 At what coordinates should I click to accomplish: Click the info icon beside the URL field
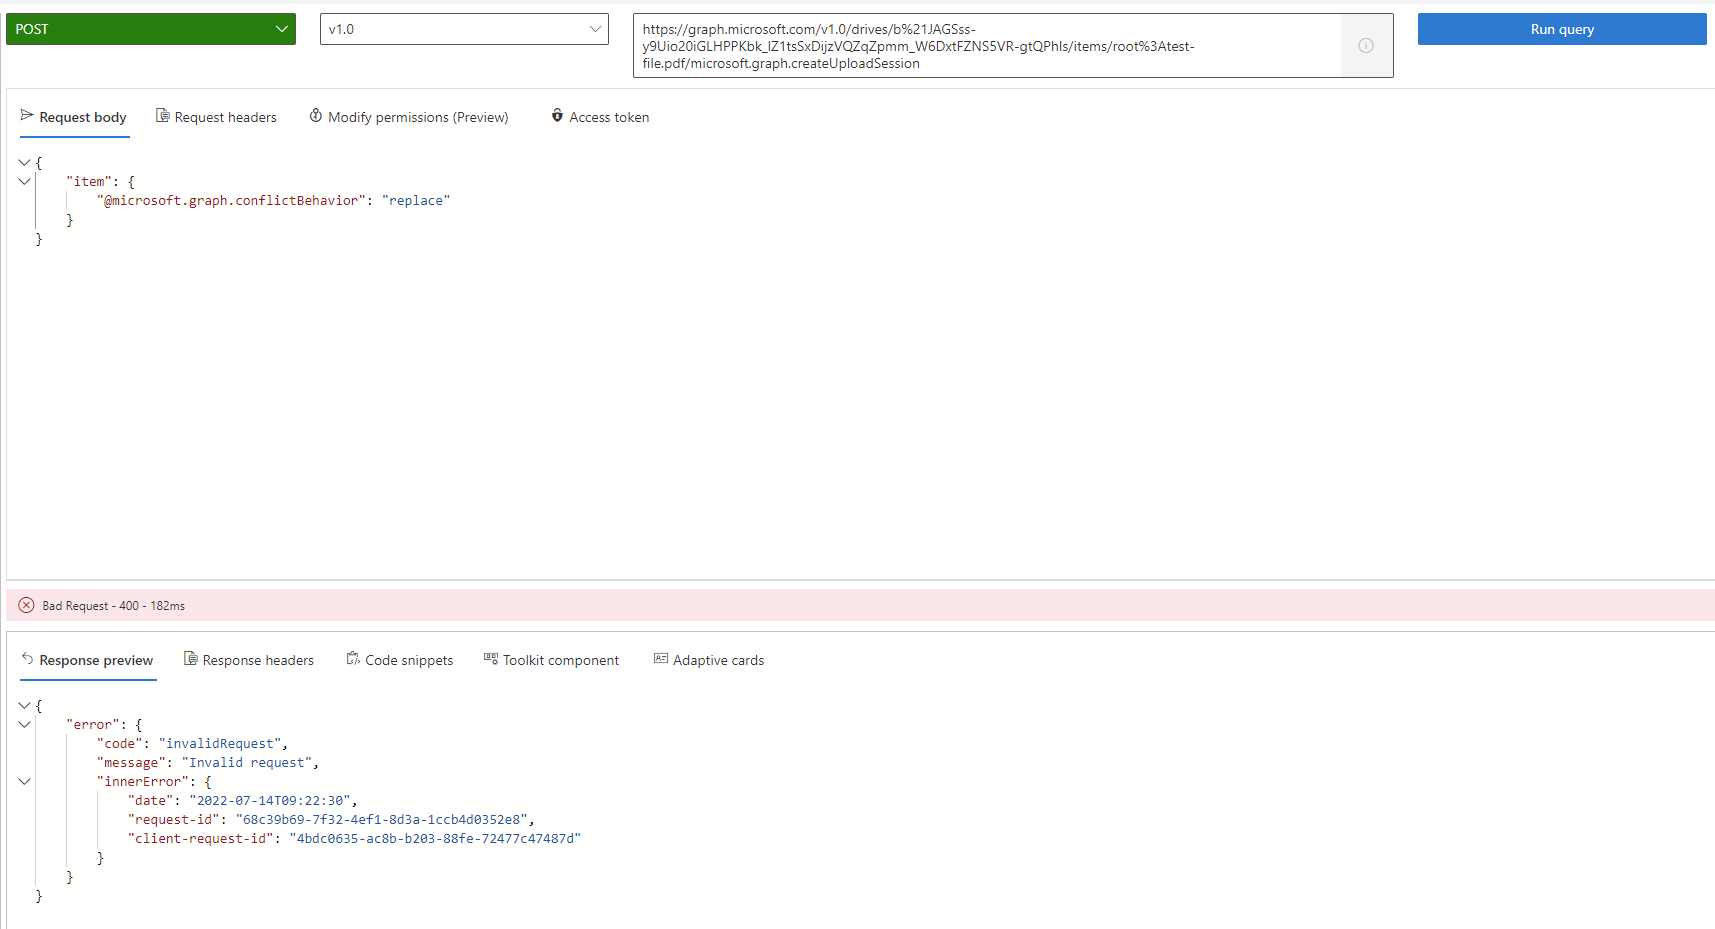(1365, 45)
